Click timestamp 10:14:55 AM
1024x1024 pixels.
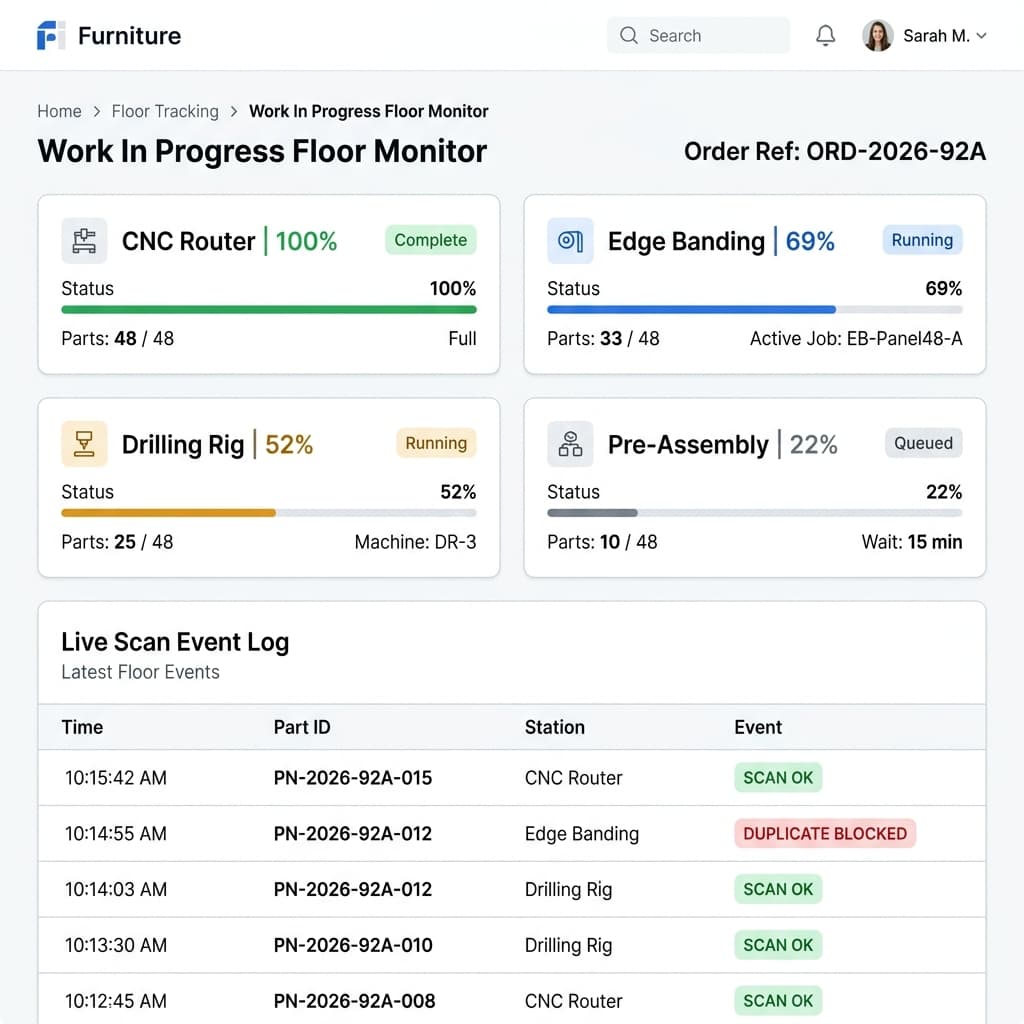[116, 833]
